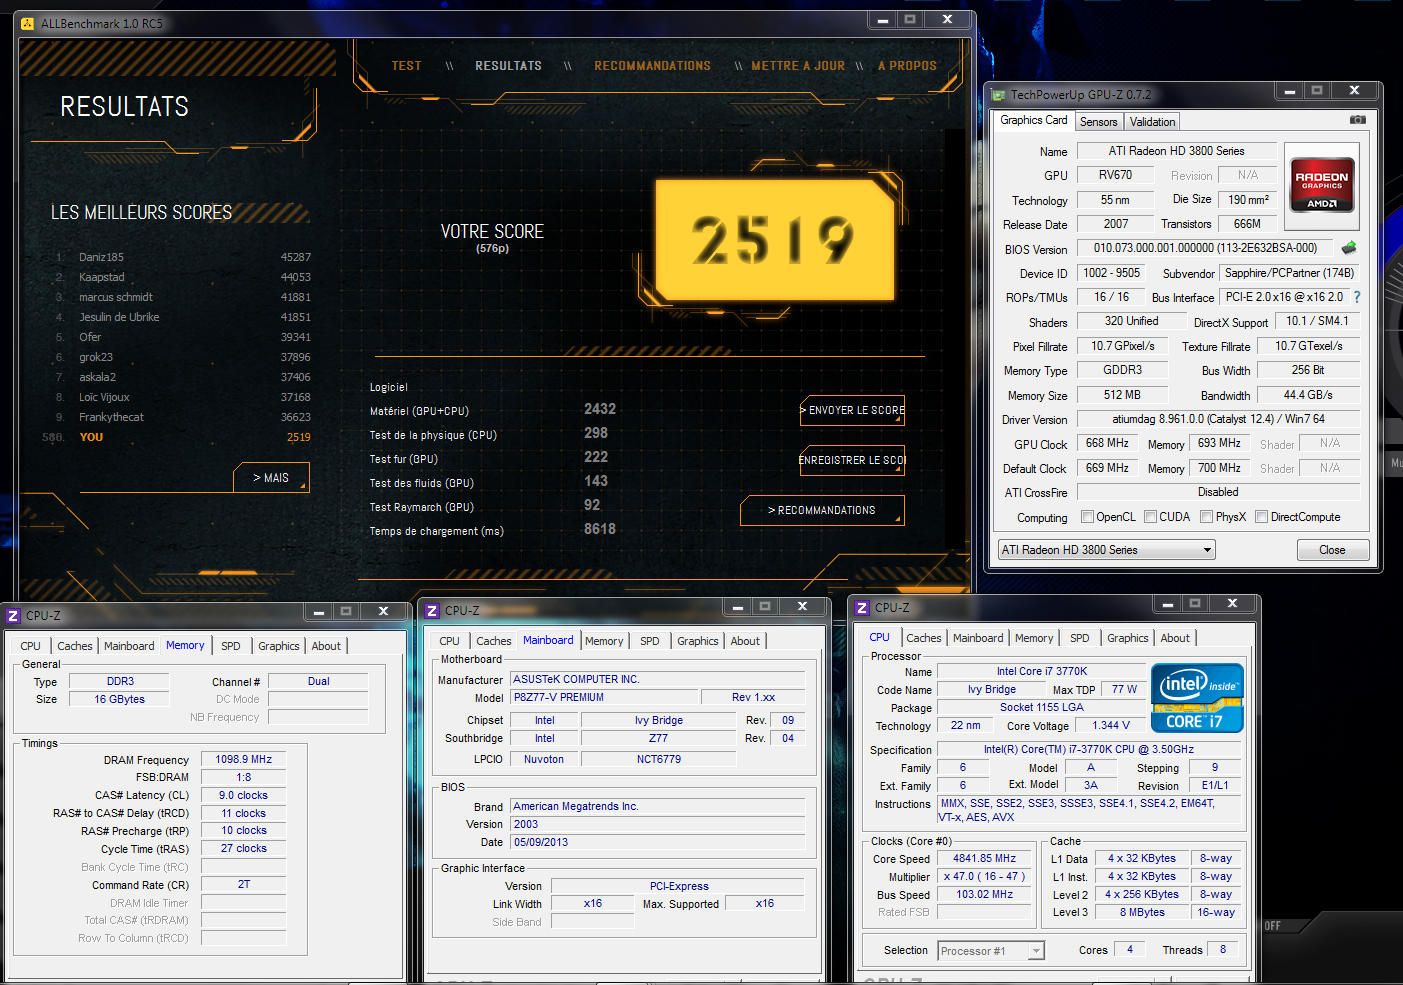The width and height of the screenshot is (1403, 985).
Task: Click the Intel Core i7 logo badge
Action: pyautogui.click(x=1197, y=698)
